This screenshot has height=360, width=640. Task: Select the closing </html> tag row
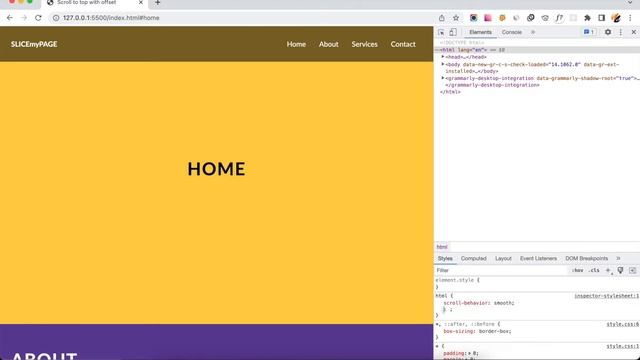pos(450,92)
